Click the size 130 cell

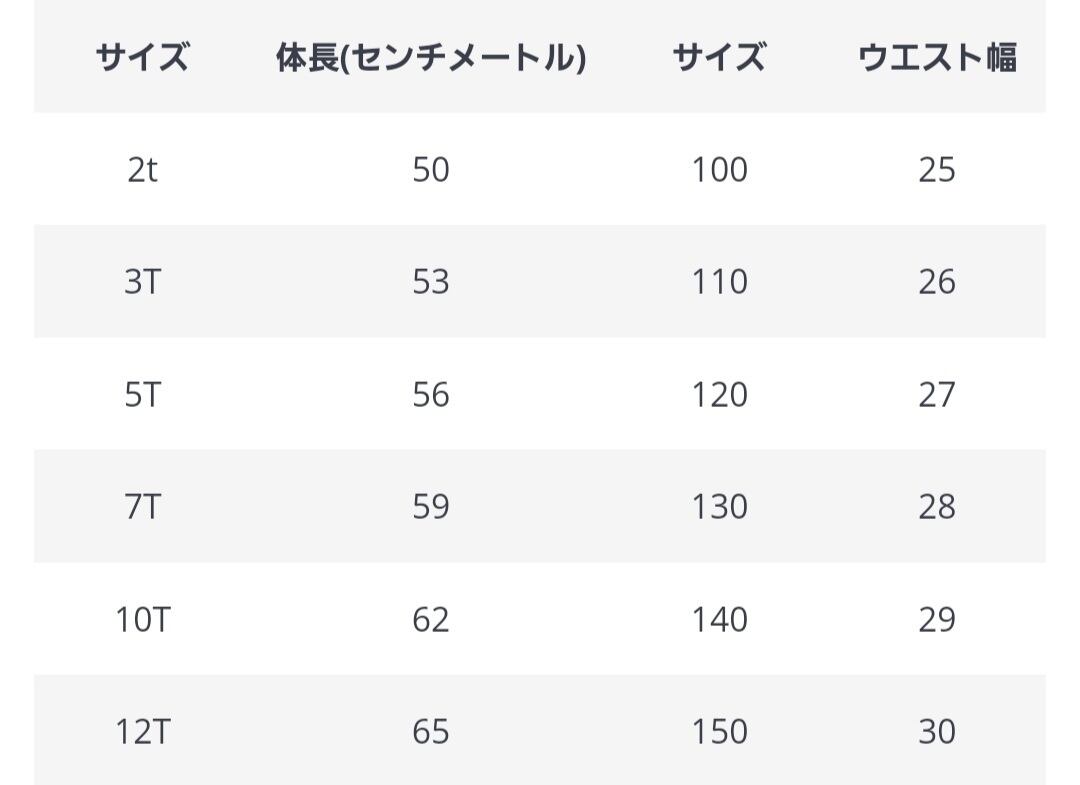coord(719,507)
